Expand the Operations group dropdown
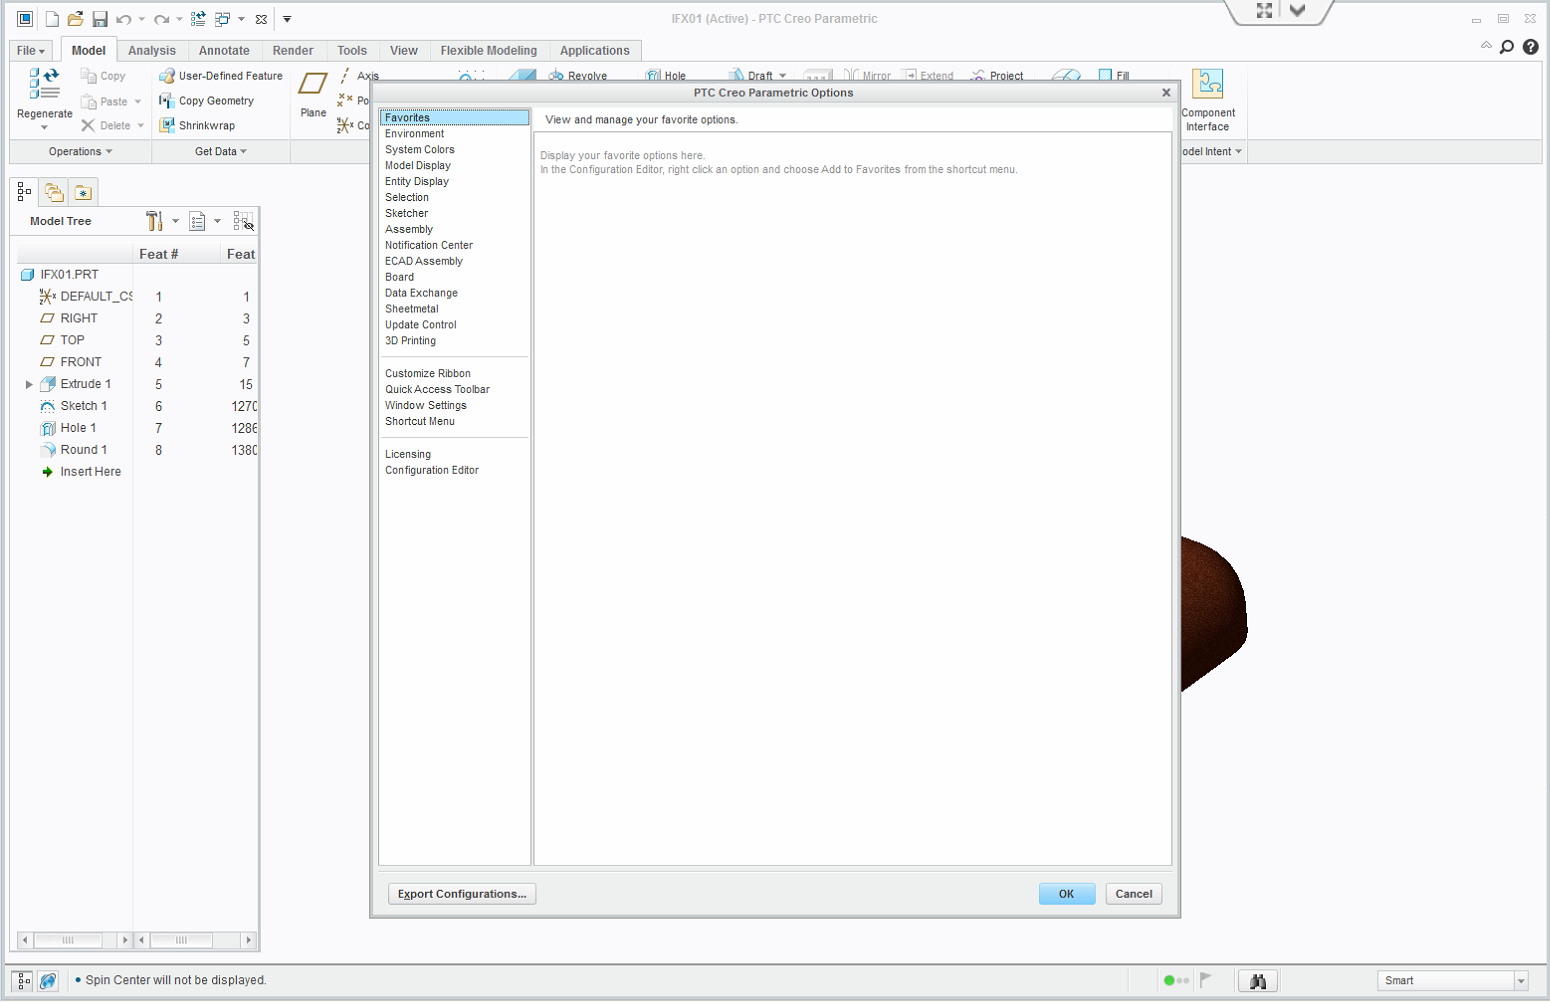1550x1002 pixels. 81,152
